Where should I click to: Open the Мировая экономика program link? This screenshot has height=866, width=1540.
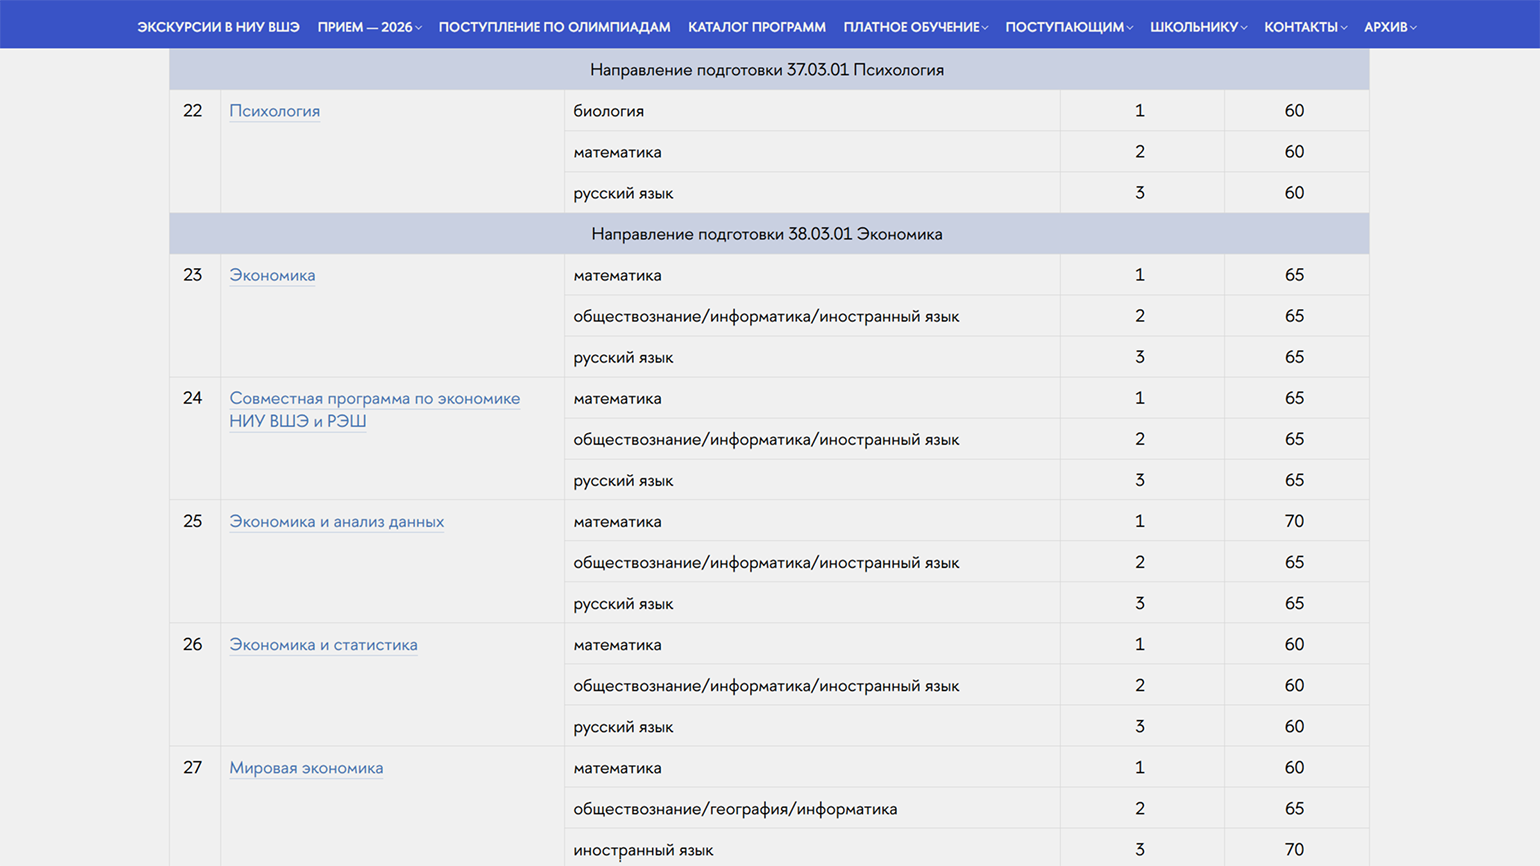pos(306,768)
